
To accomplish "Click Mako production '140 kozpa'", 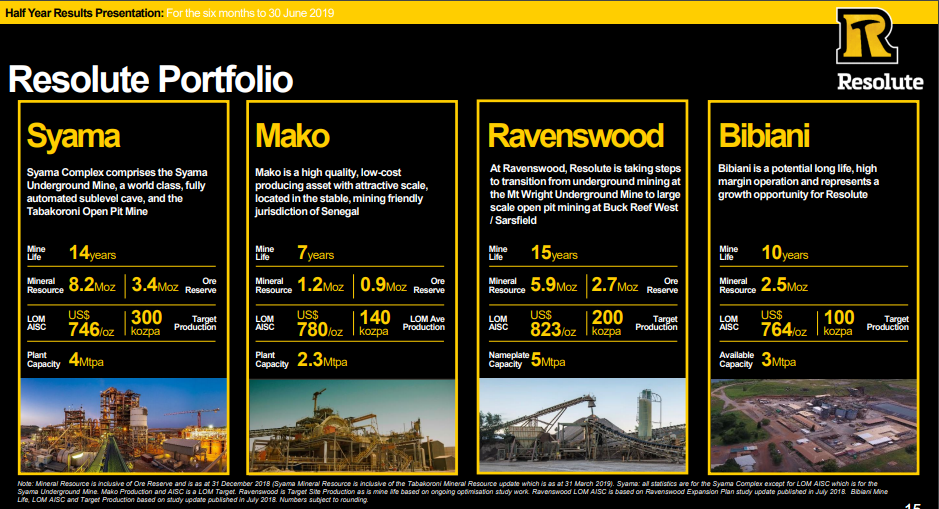I will 375,322.
